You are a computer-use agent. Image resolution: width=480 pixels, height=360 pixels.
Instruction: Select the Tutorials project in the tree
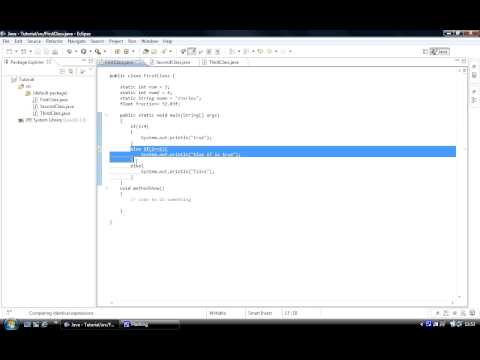23,79
